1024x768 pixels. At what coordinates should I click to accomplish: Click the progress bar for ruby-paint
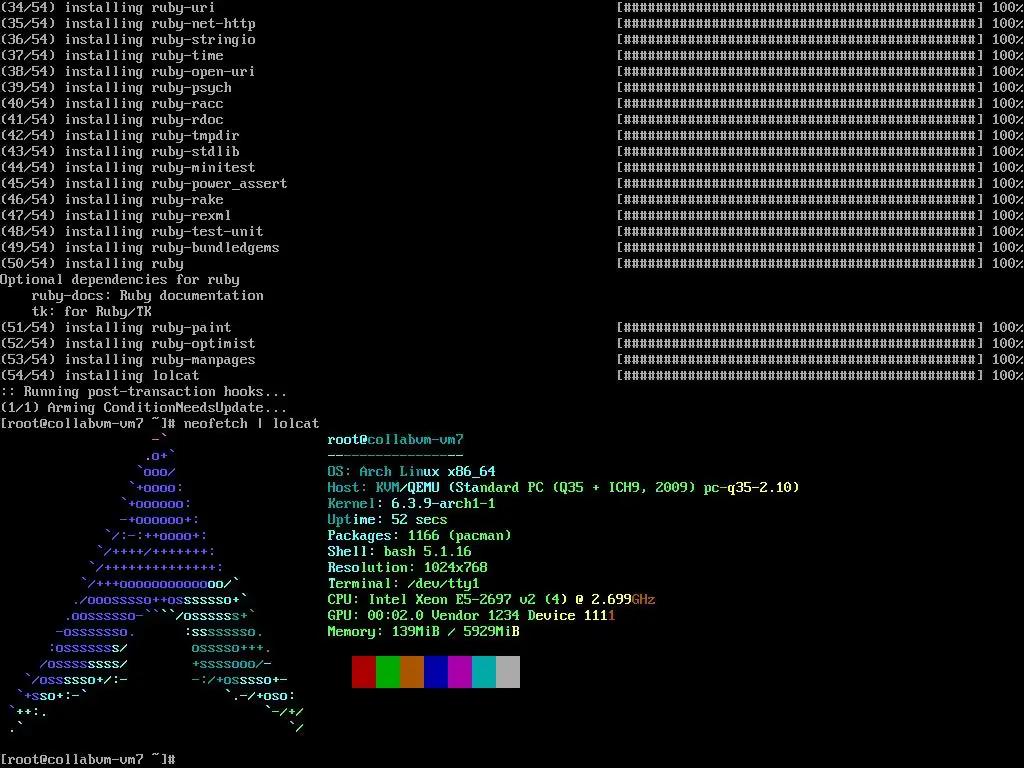(x=800, y=328)
